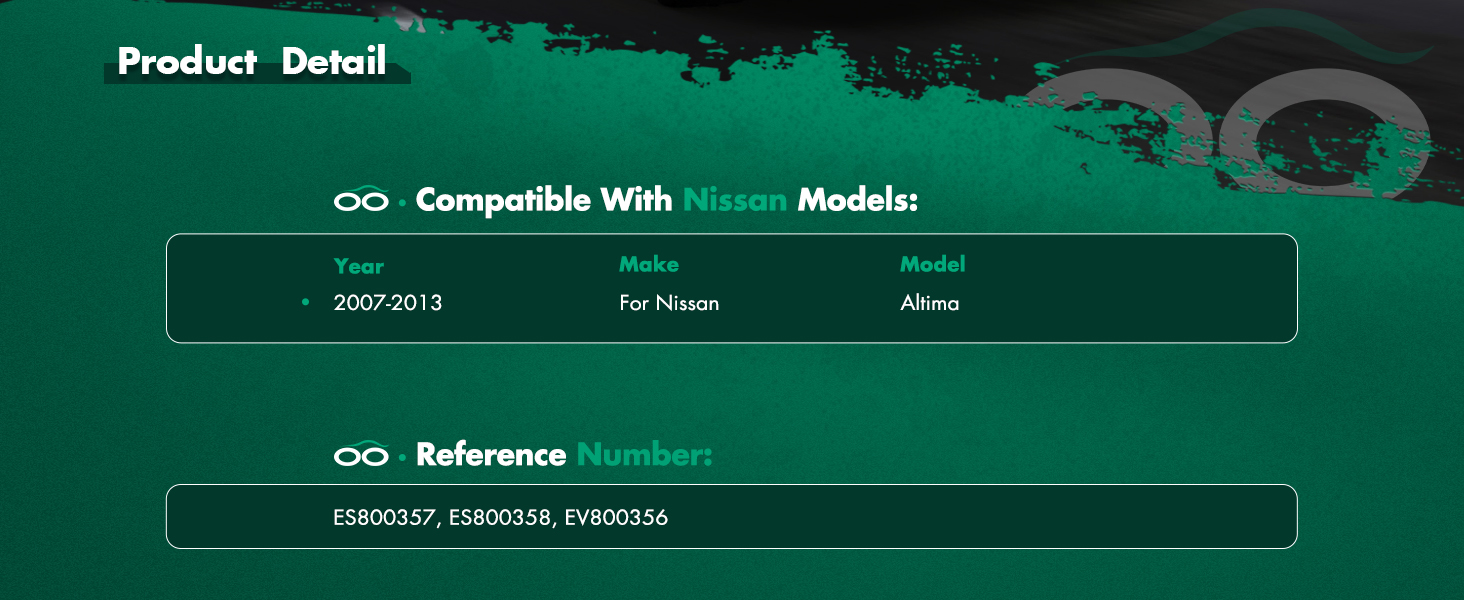The width and height of the screenshot is (1464, 600).
Task: Click the green Nissan word in heading
Action: [x=735, y=200]
